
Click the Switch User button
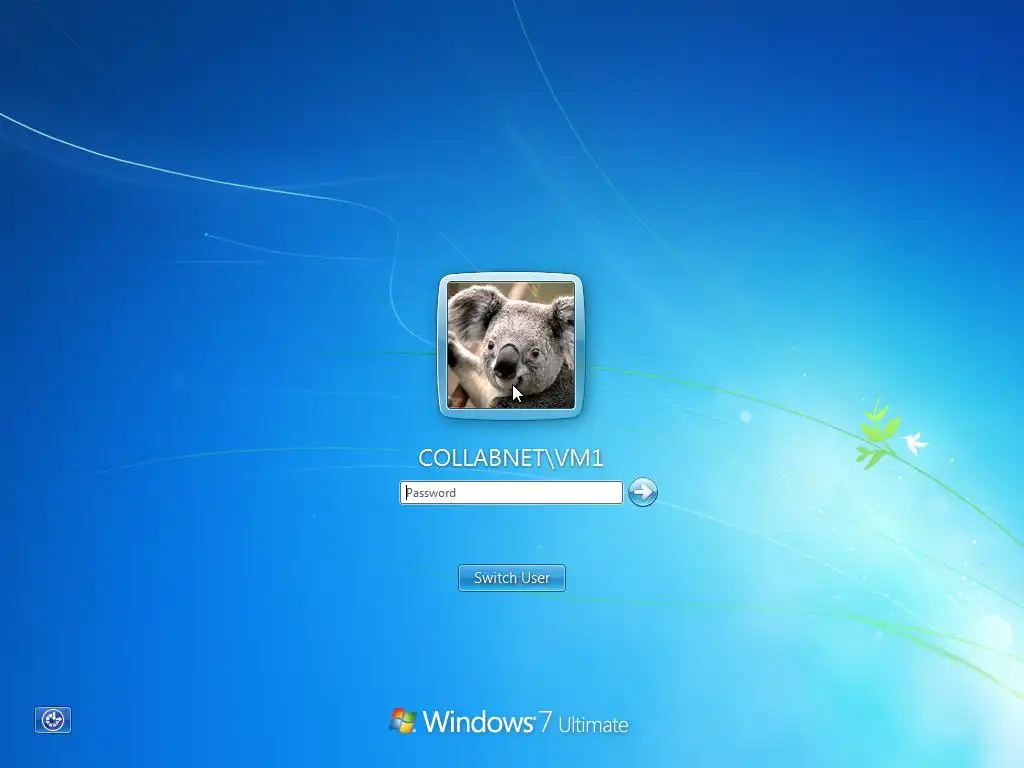pyautogui.click(x=512, y=578)
